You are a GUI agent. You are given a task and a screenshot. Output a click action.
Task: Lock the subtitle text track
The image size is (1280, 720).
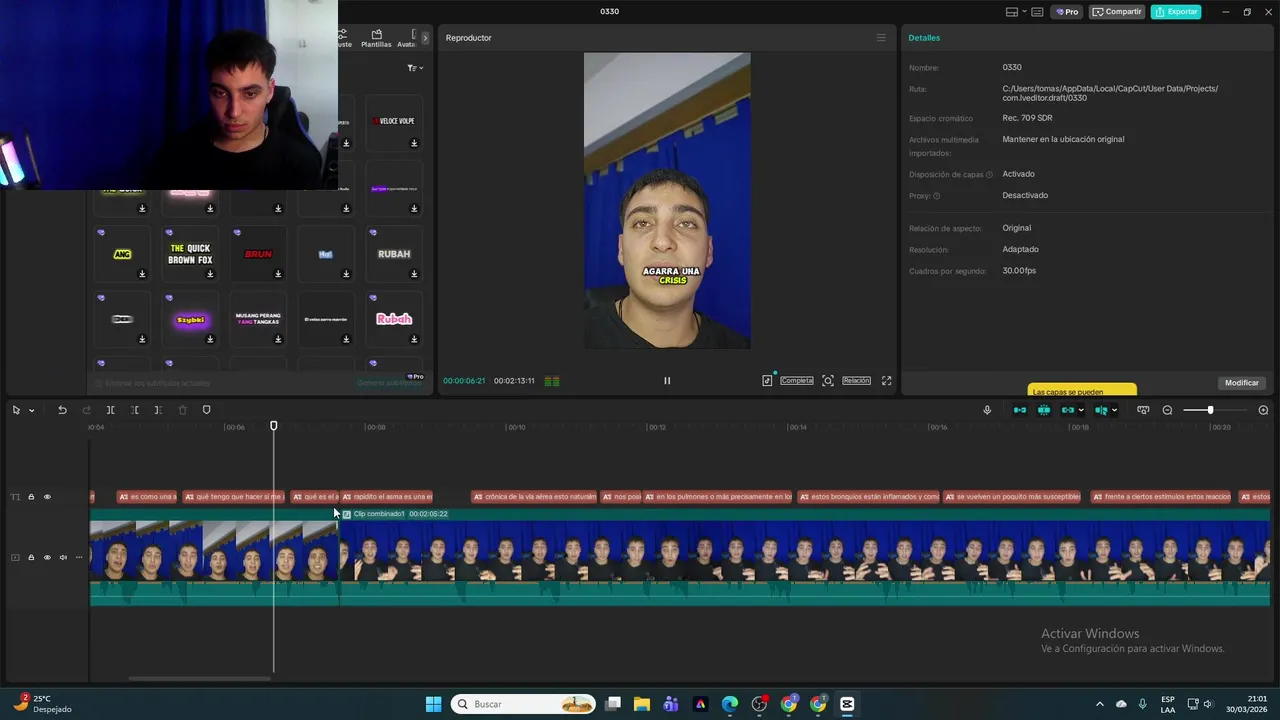coord(31,497)
